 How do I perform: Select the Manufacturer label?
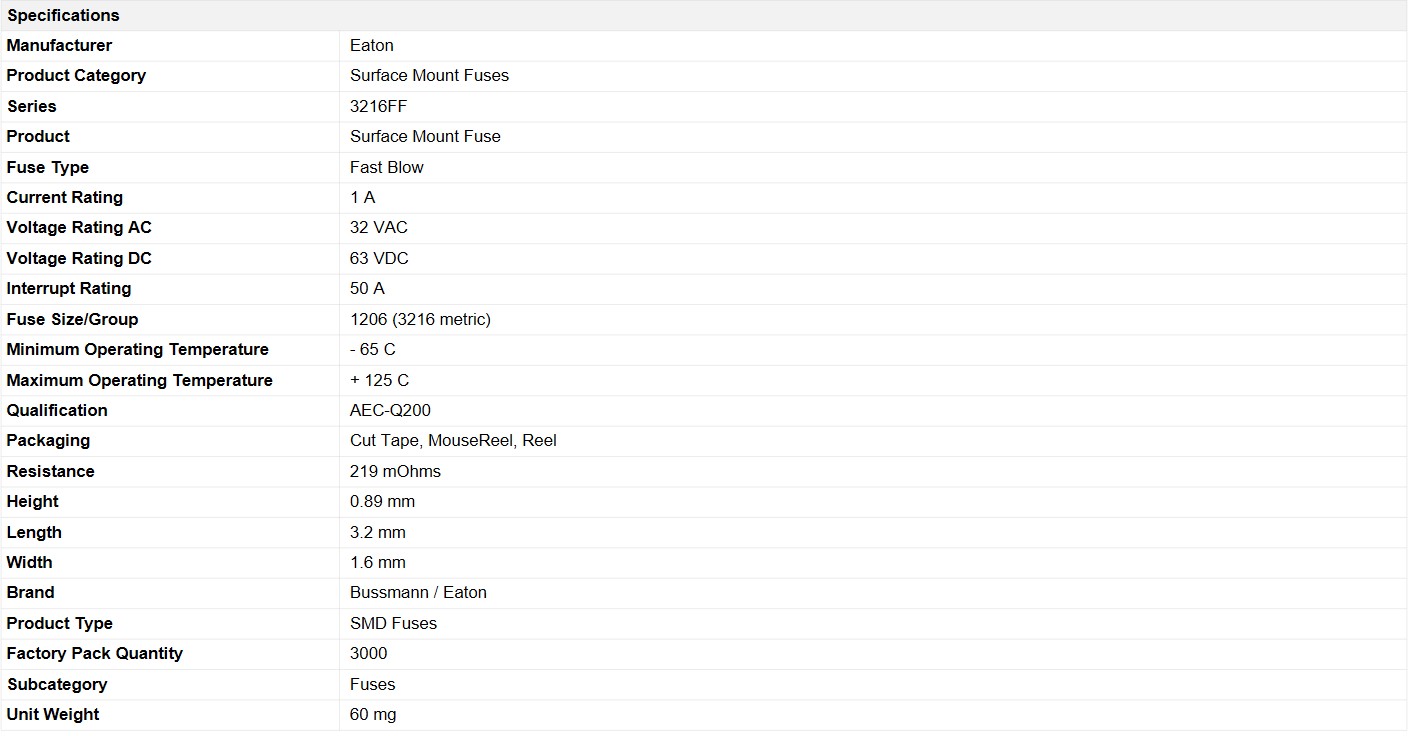click(x=59, y=45)
